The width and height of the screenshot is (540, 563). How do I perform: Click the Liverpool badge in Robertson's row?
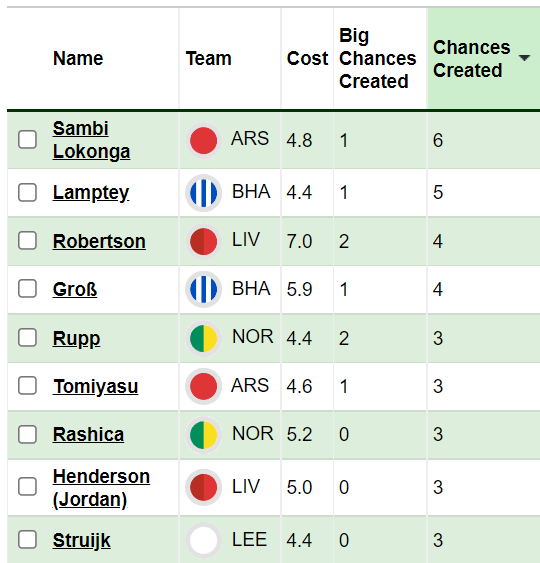[x=203, y=241]
